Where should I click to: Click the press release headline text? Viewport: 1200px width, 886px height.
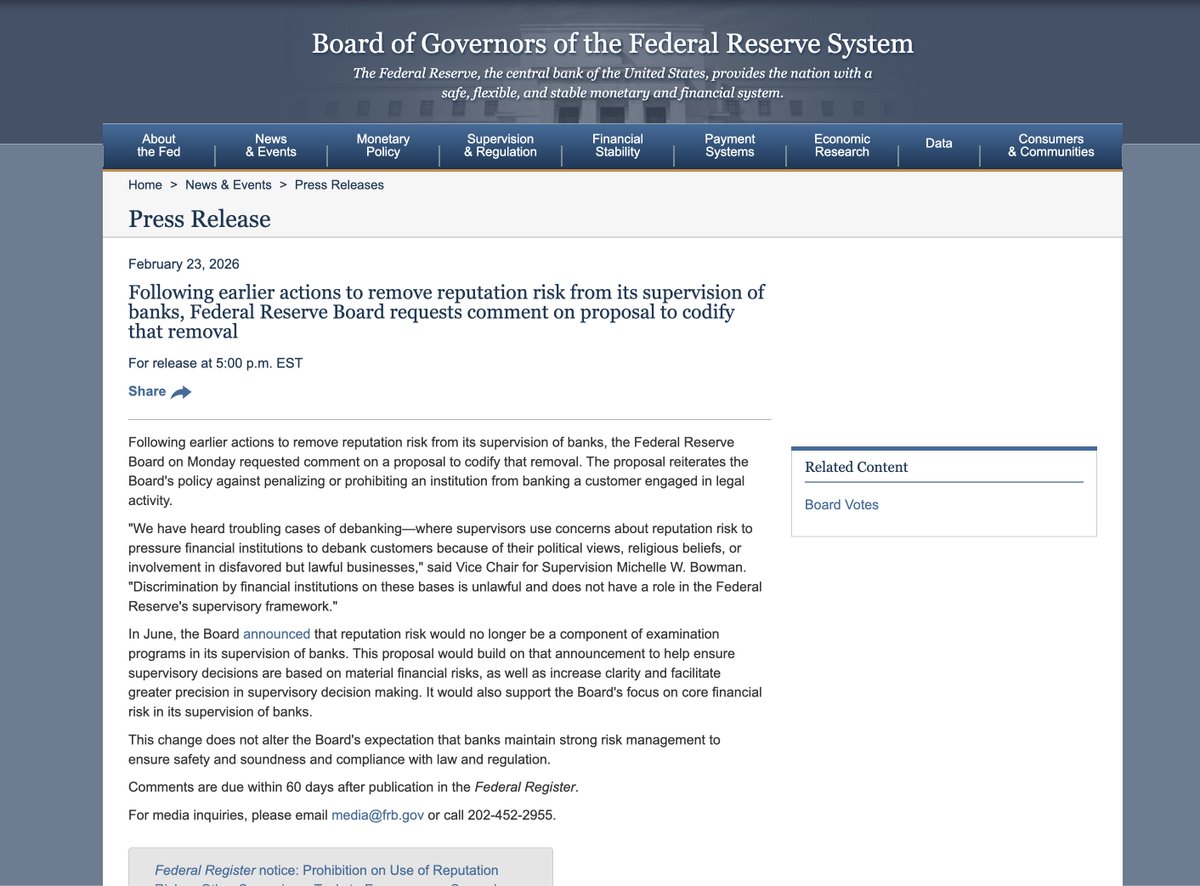[446, 311]
